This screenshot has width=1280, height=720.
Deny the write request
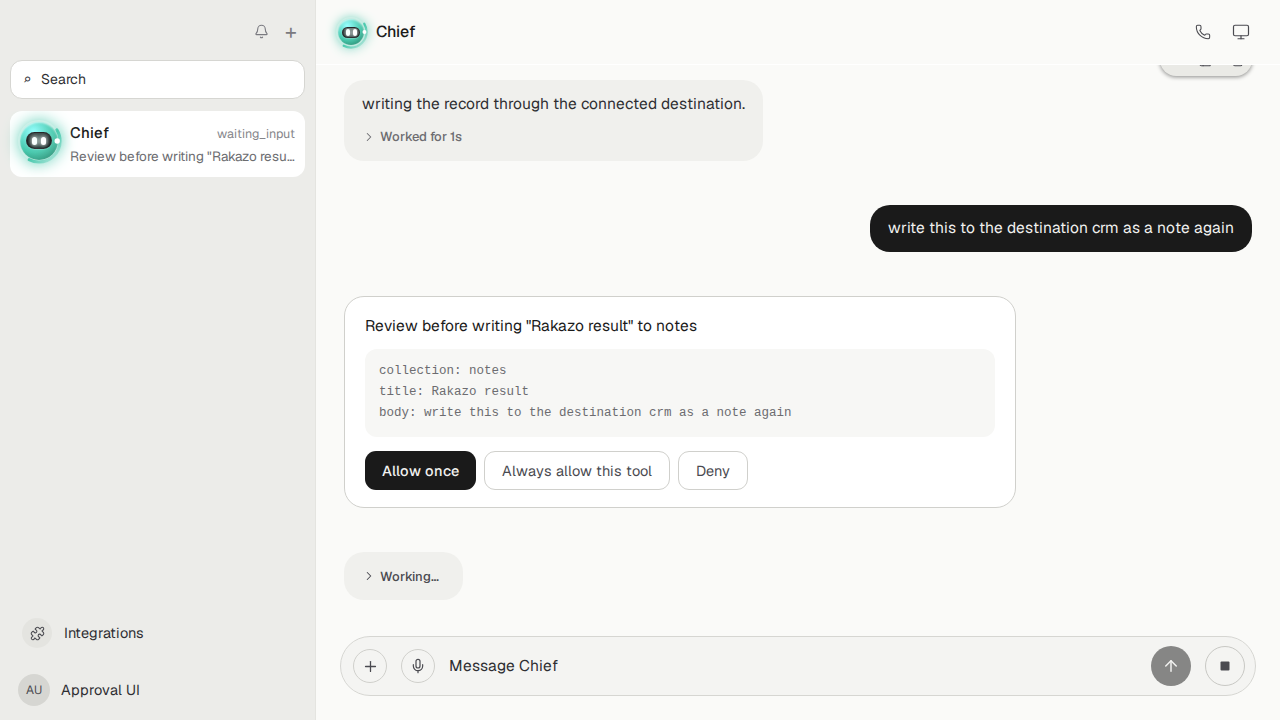[713, 471]
